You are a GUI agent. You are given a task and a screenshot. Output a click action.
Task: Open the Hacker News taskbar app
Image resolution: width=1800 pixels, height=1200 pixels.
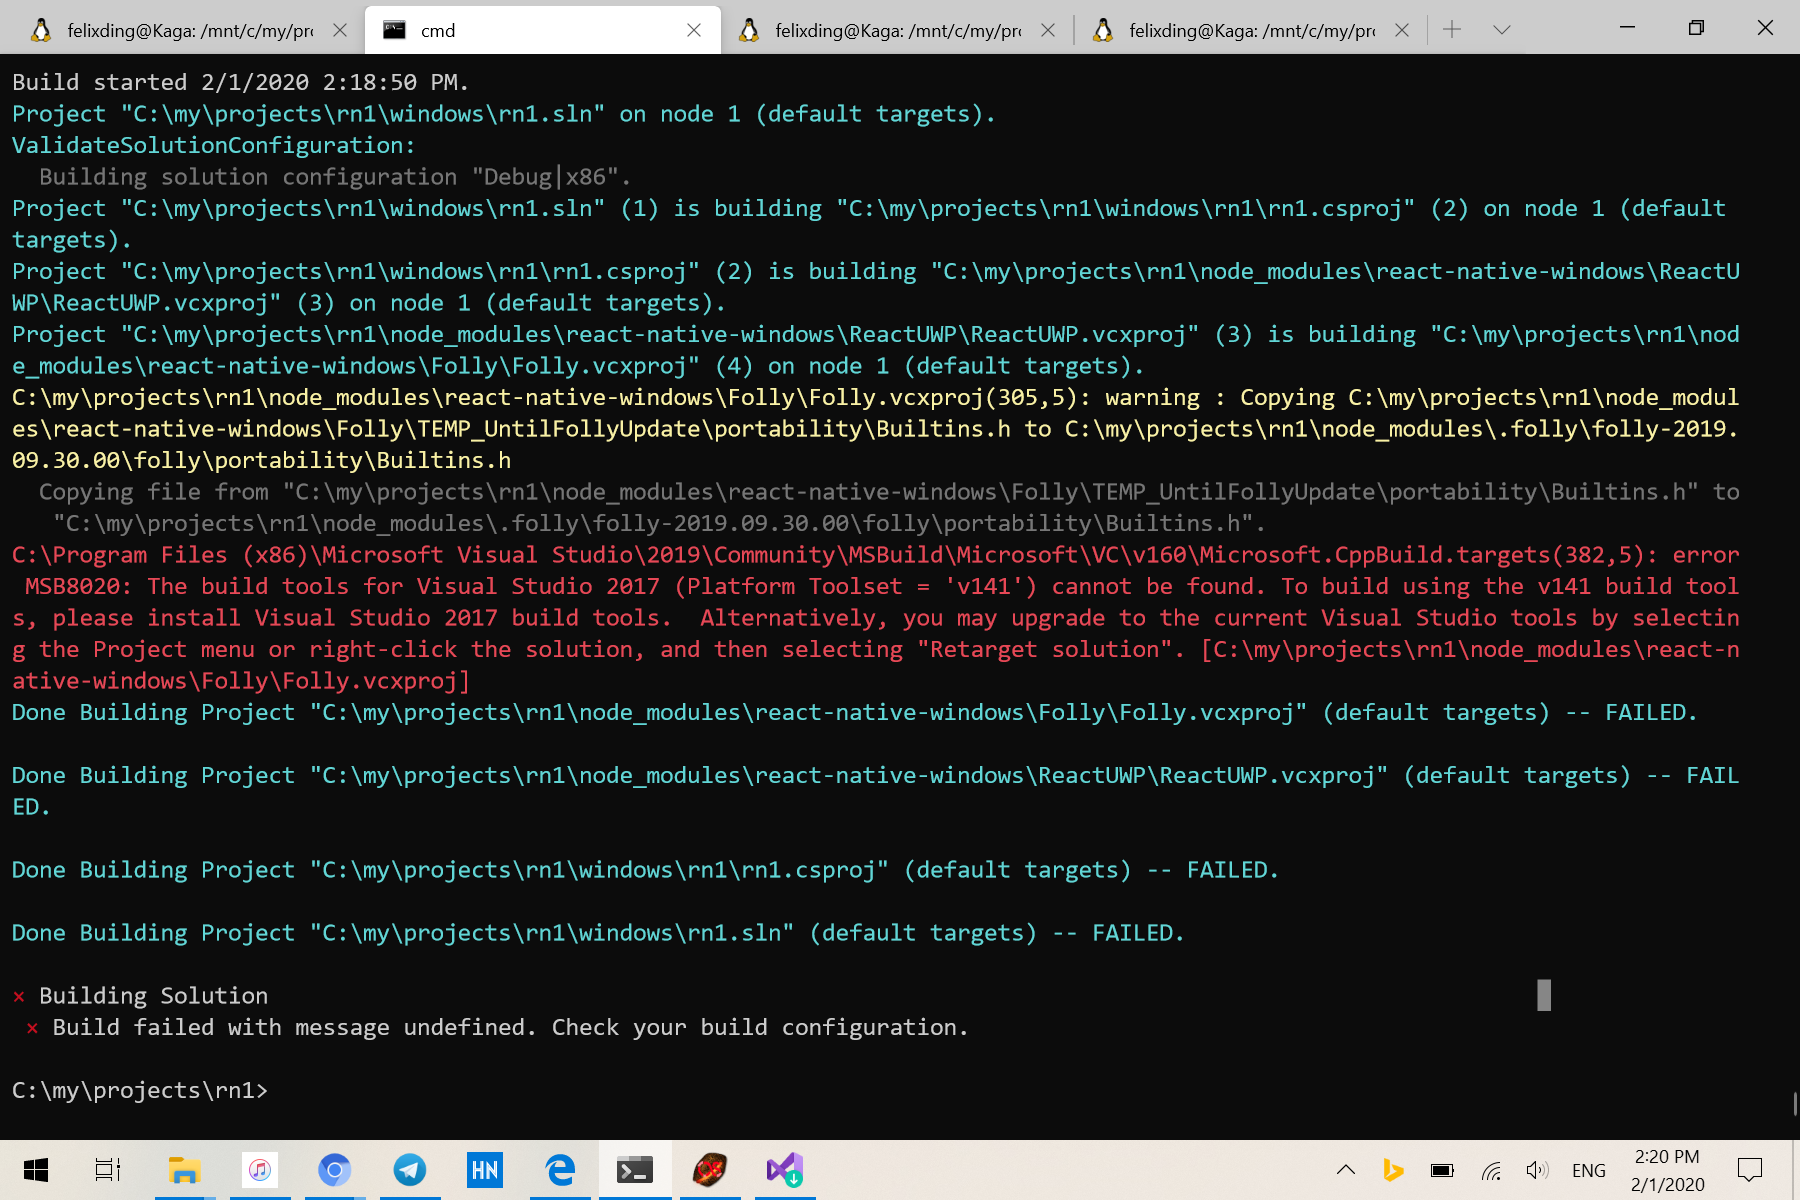pos(484,1169)
